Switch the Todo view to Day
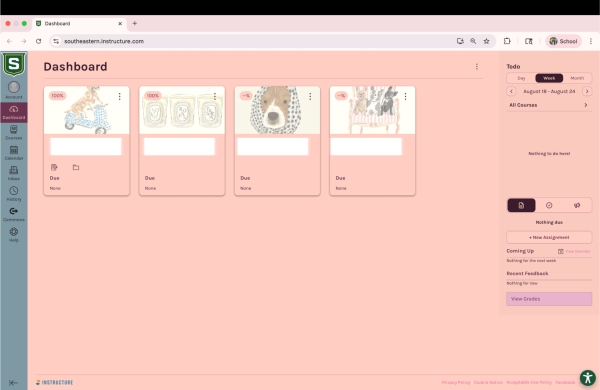Image resolution: width=600 pixels, height=390 pixels. click(x=521, y=78)
